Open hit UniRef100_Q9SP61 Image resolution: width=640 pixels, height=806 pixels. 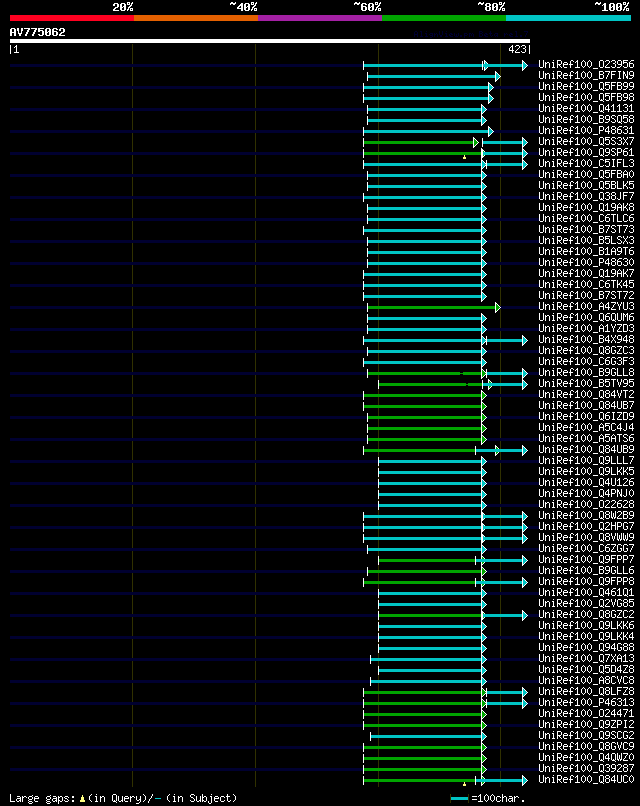(587, 153)
